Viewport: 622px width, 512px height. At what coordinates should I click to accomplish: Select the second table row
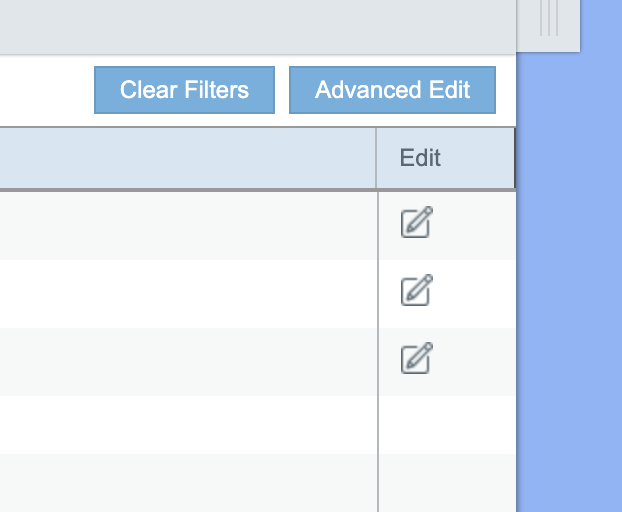[x=188, y=292]
